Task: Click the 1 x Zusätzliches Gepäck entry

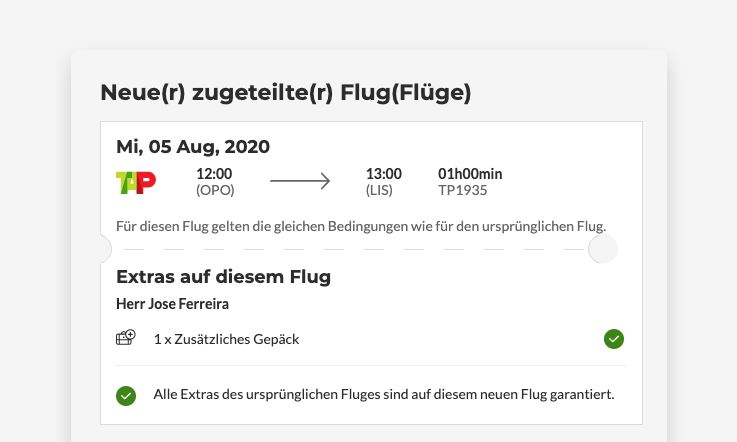Action: (226, 339)
